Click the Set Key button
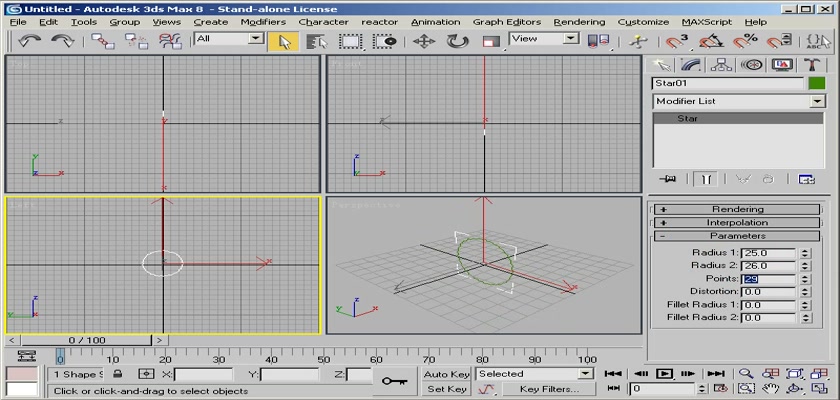Viewport: 840px width, 400px height. (446, 389)
